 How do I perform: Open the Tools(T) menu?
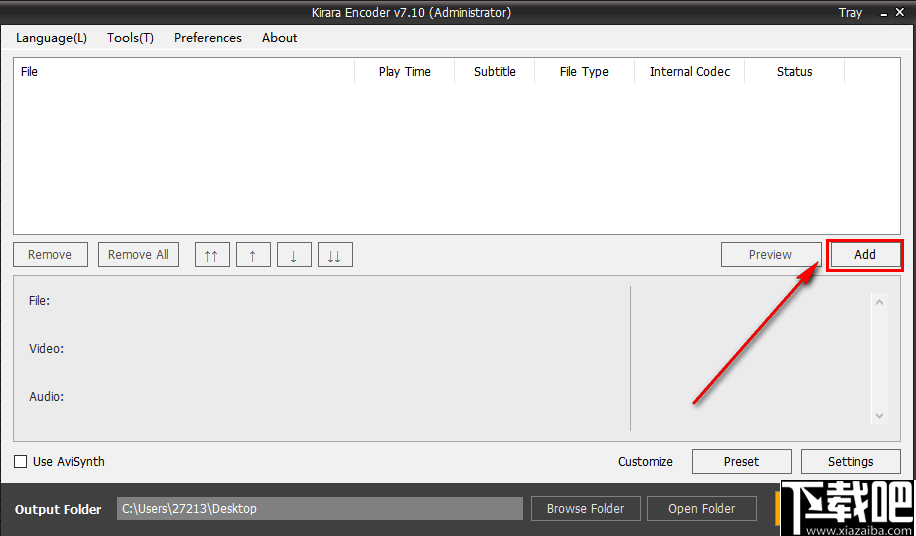(x=130, y=38)
